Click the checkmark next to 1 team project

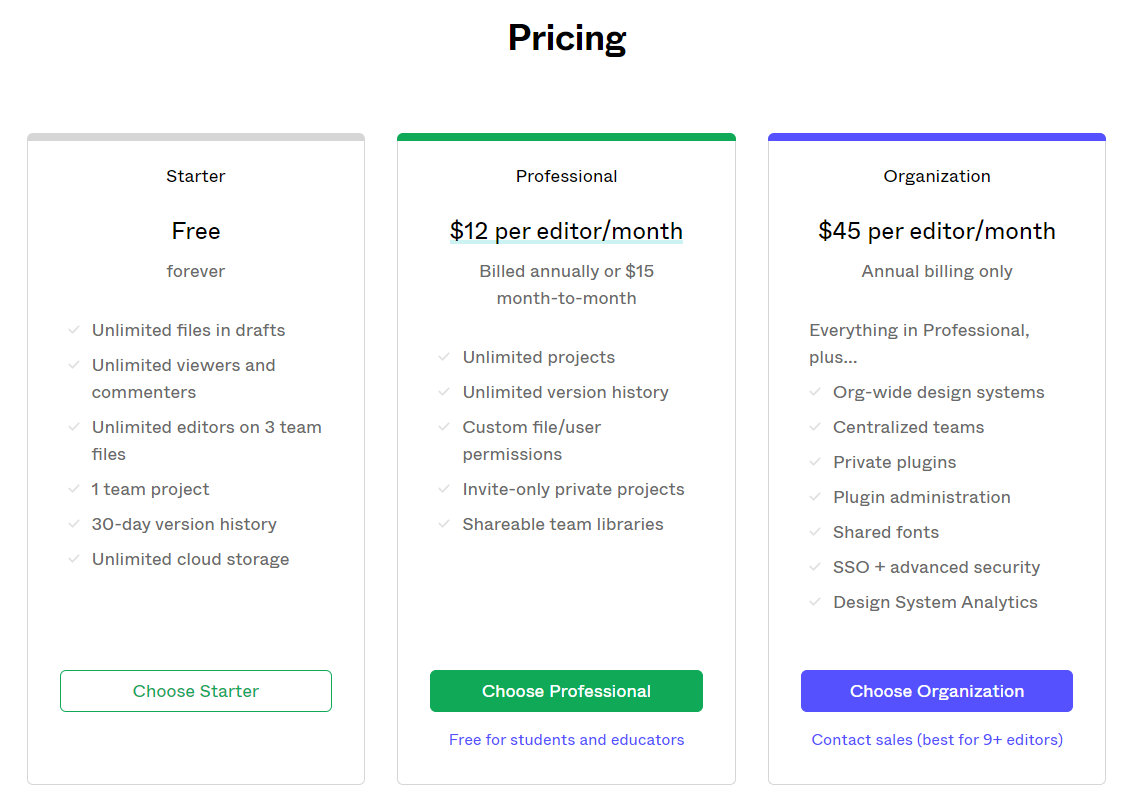click(74, 489)
